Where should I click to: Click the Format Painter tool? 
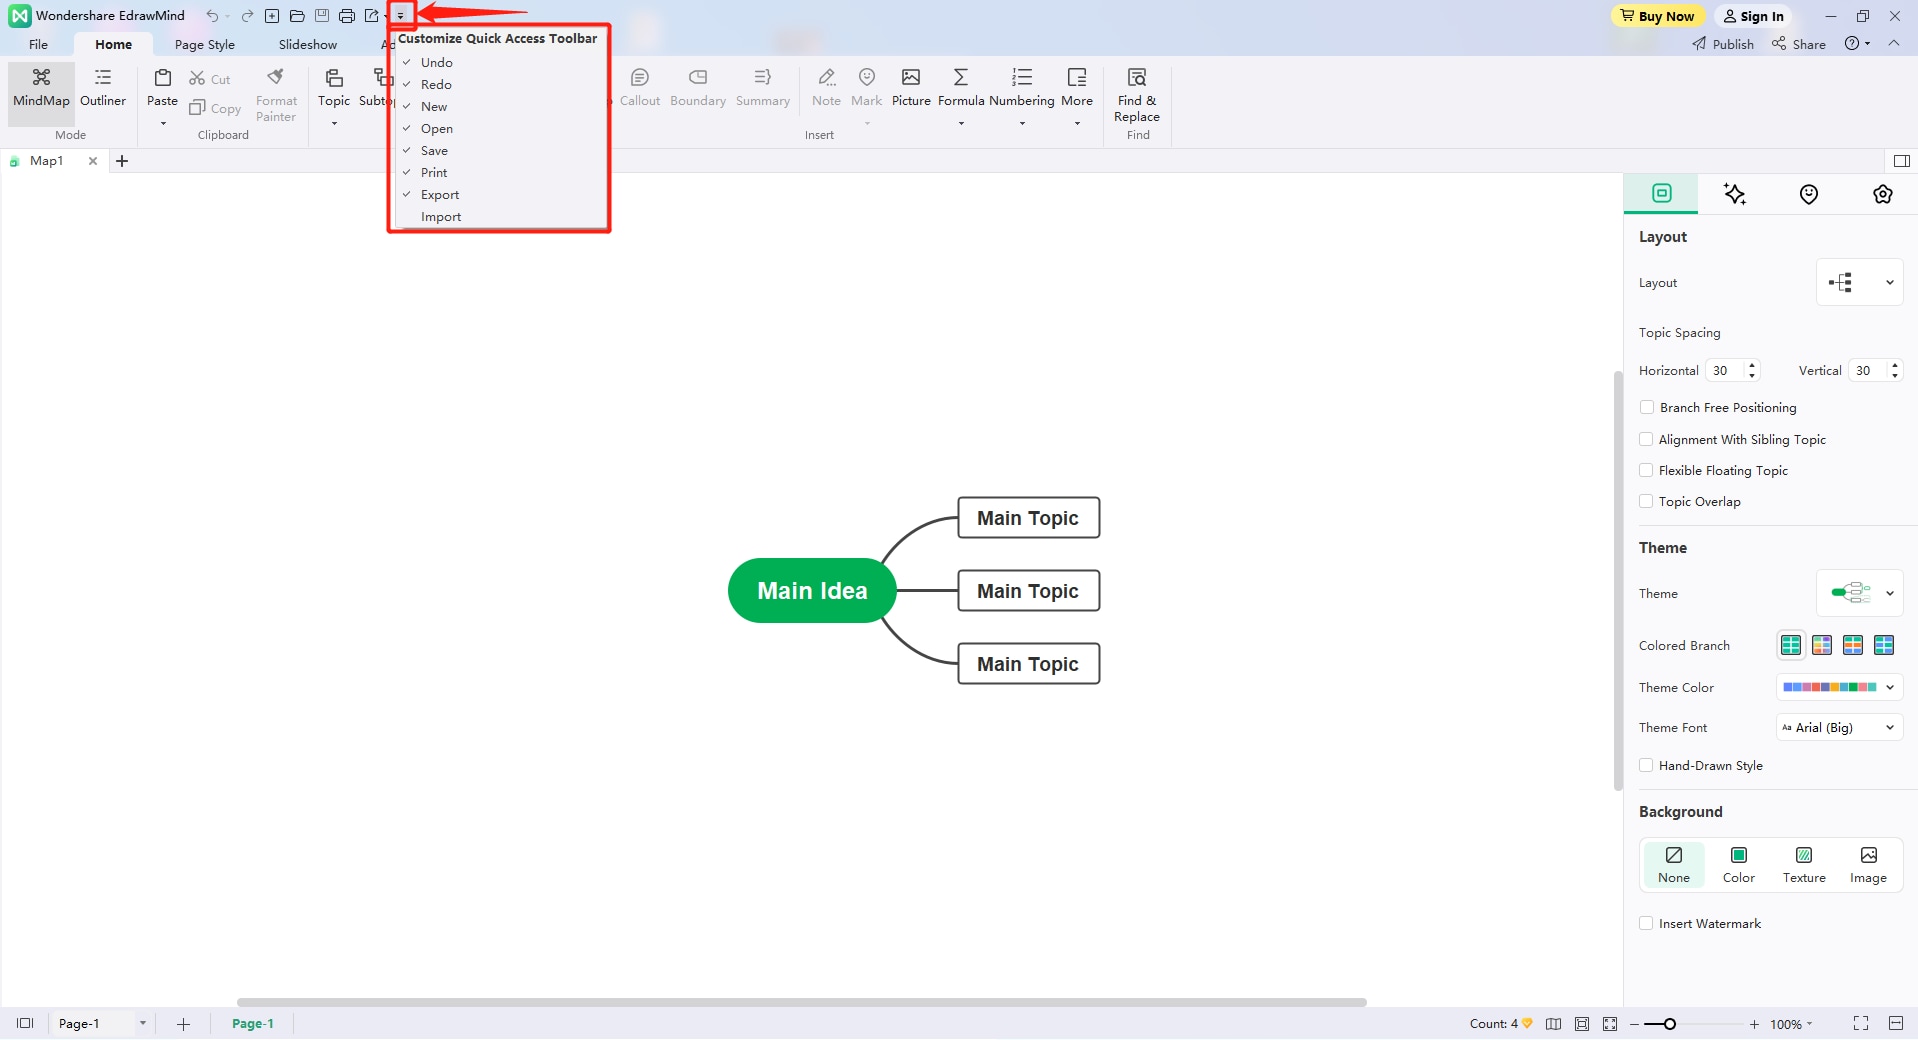click(x=276, y=95)
